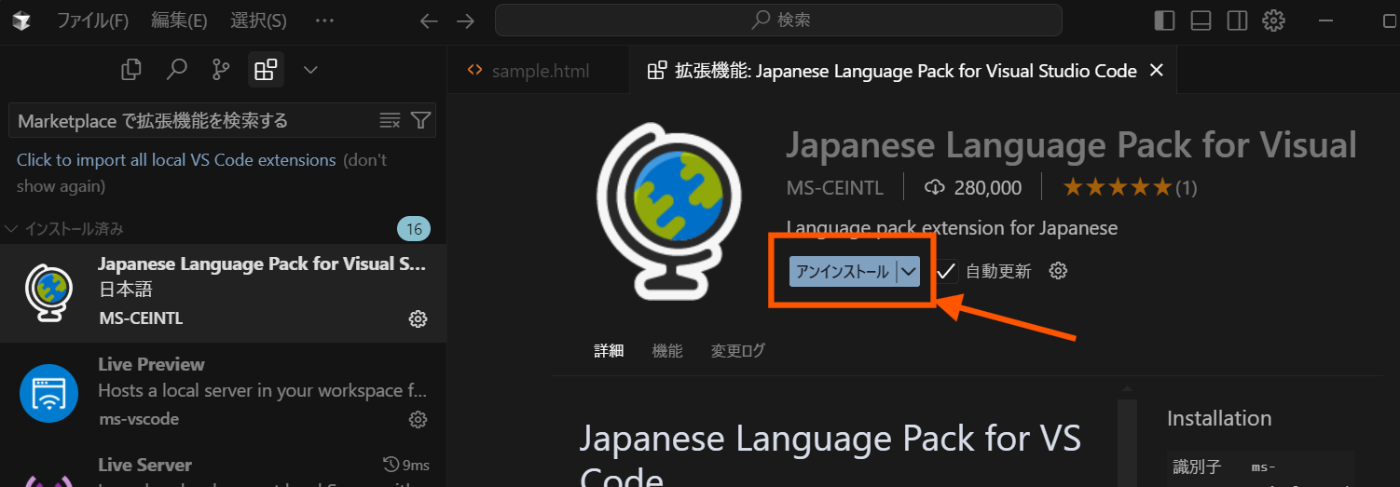Select the Extensions view icon

(x=266, y=70)
